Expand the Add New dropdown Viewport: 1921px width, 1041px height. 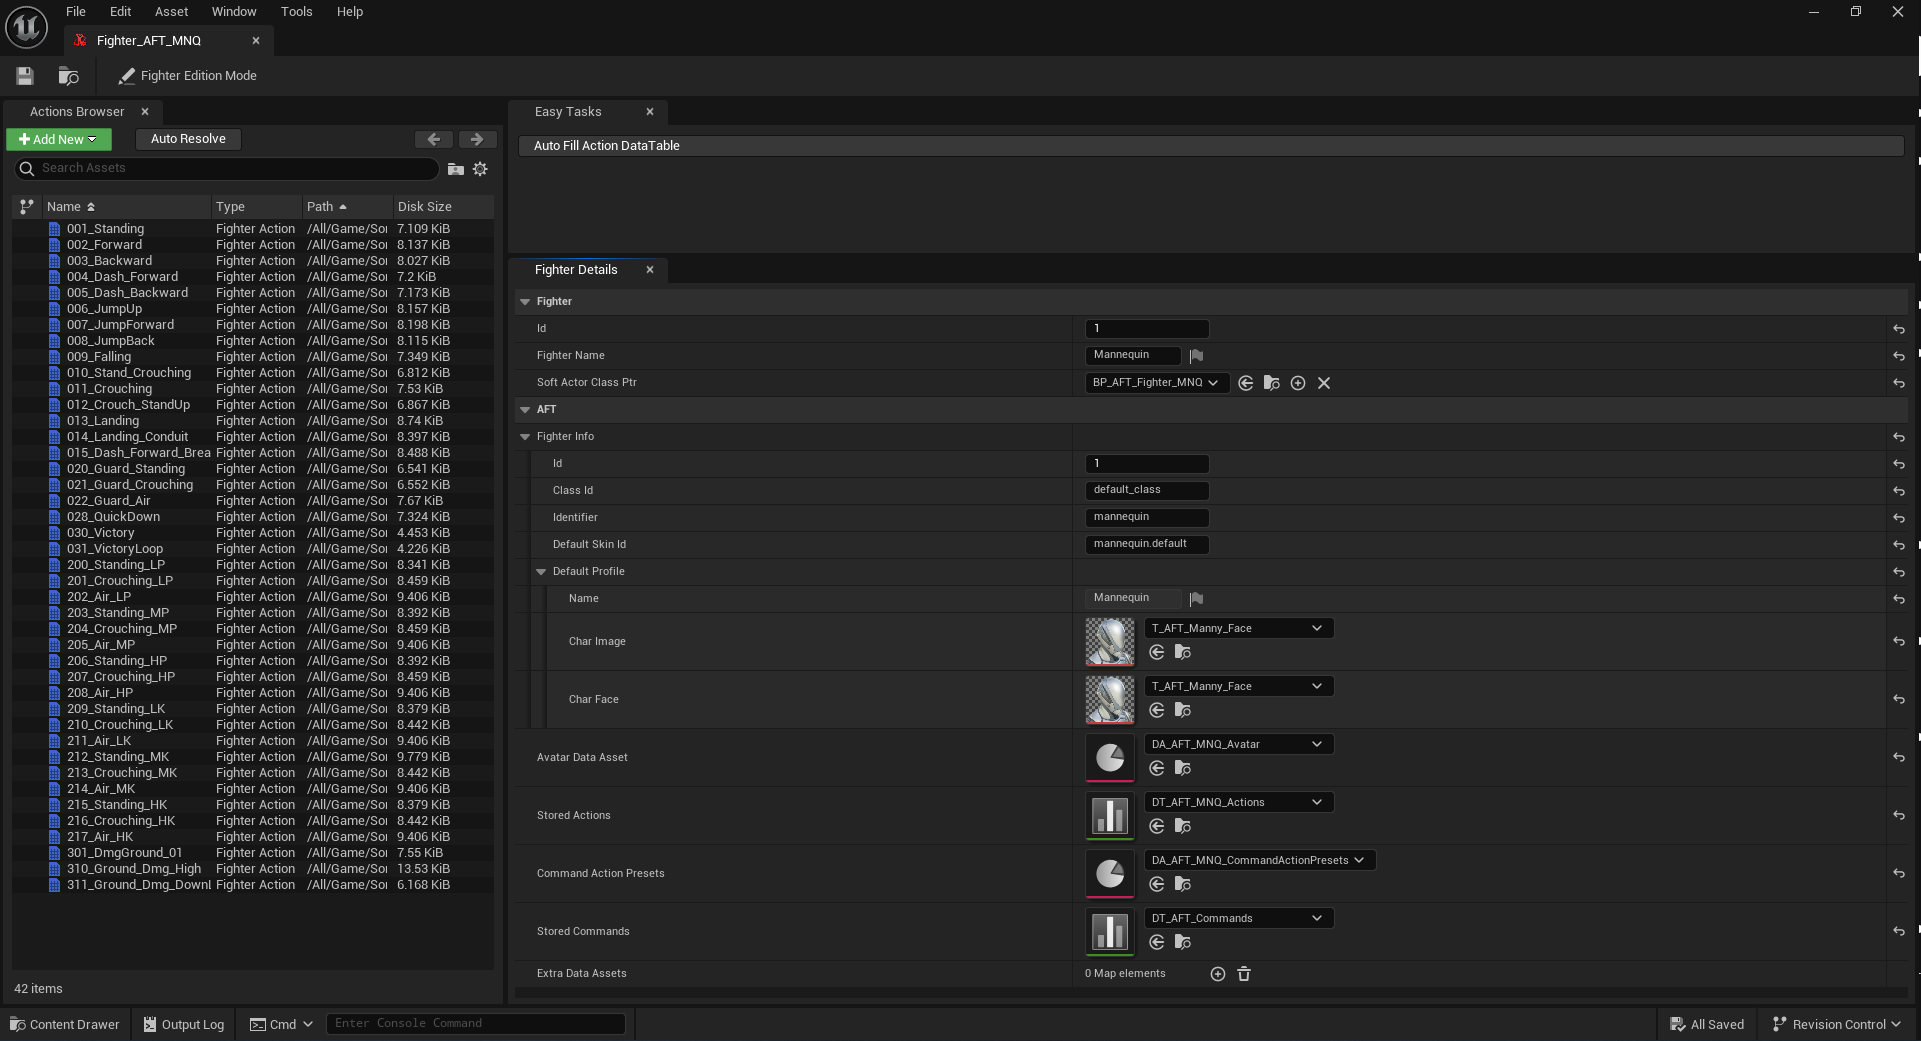click(x=90, y=139)
